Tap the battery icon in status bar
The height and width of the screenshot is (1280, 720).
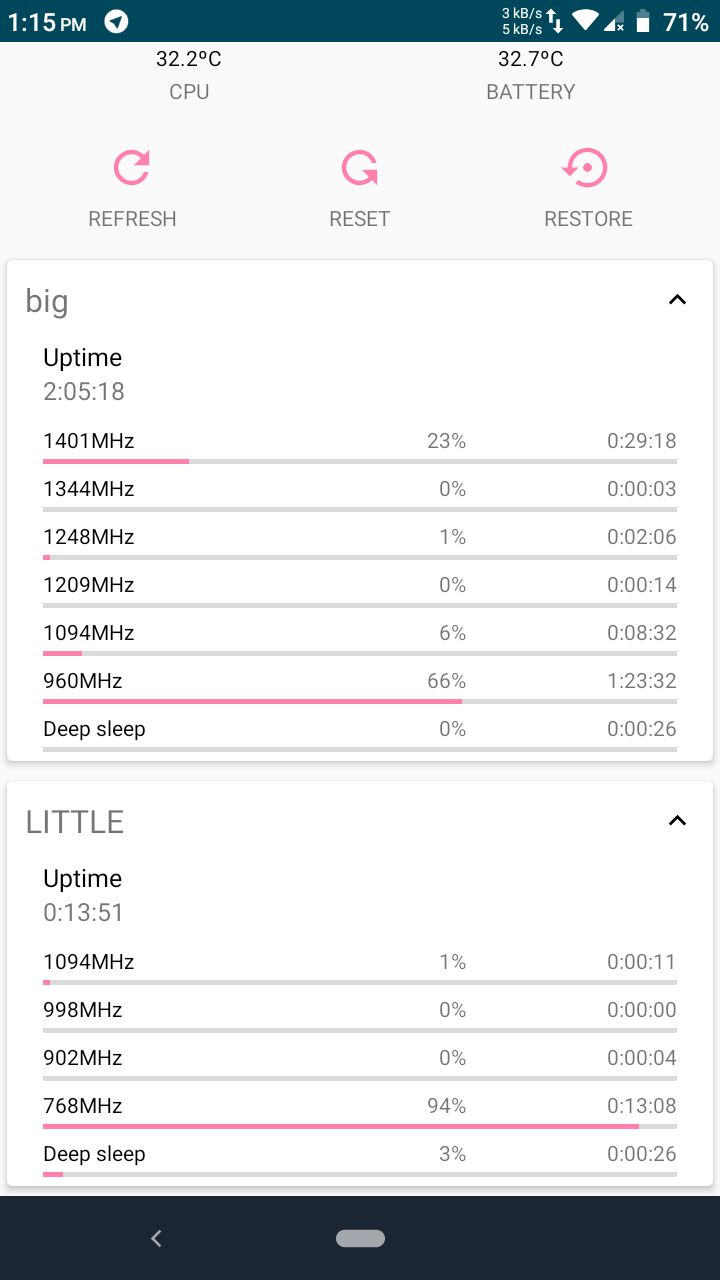642,21
